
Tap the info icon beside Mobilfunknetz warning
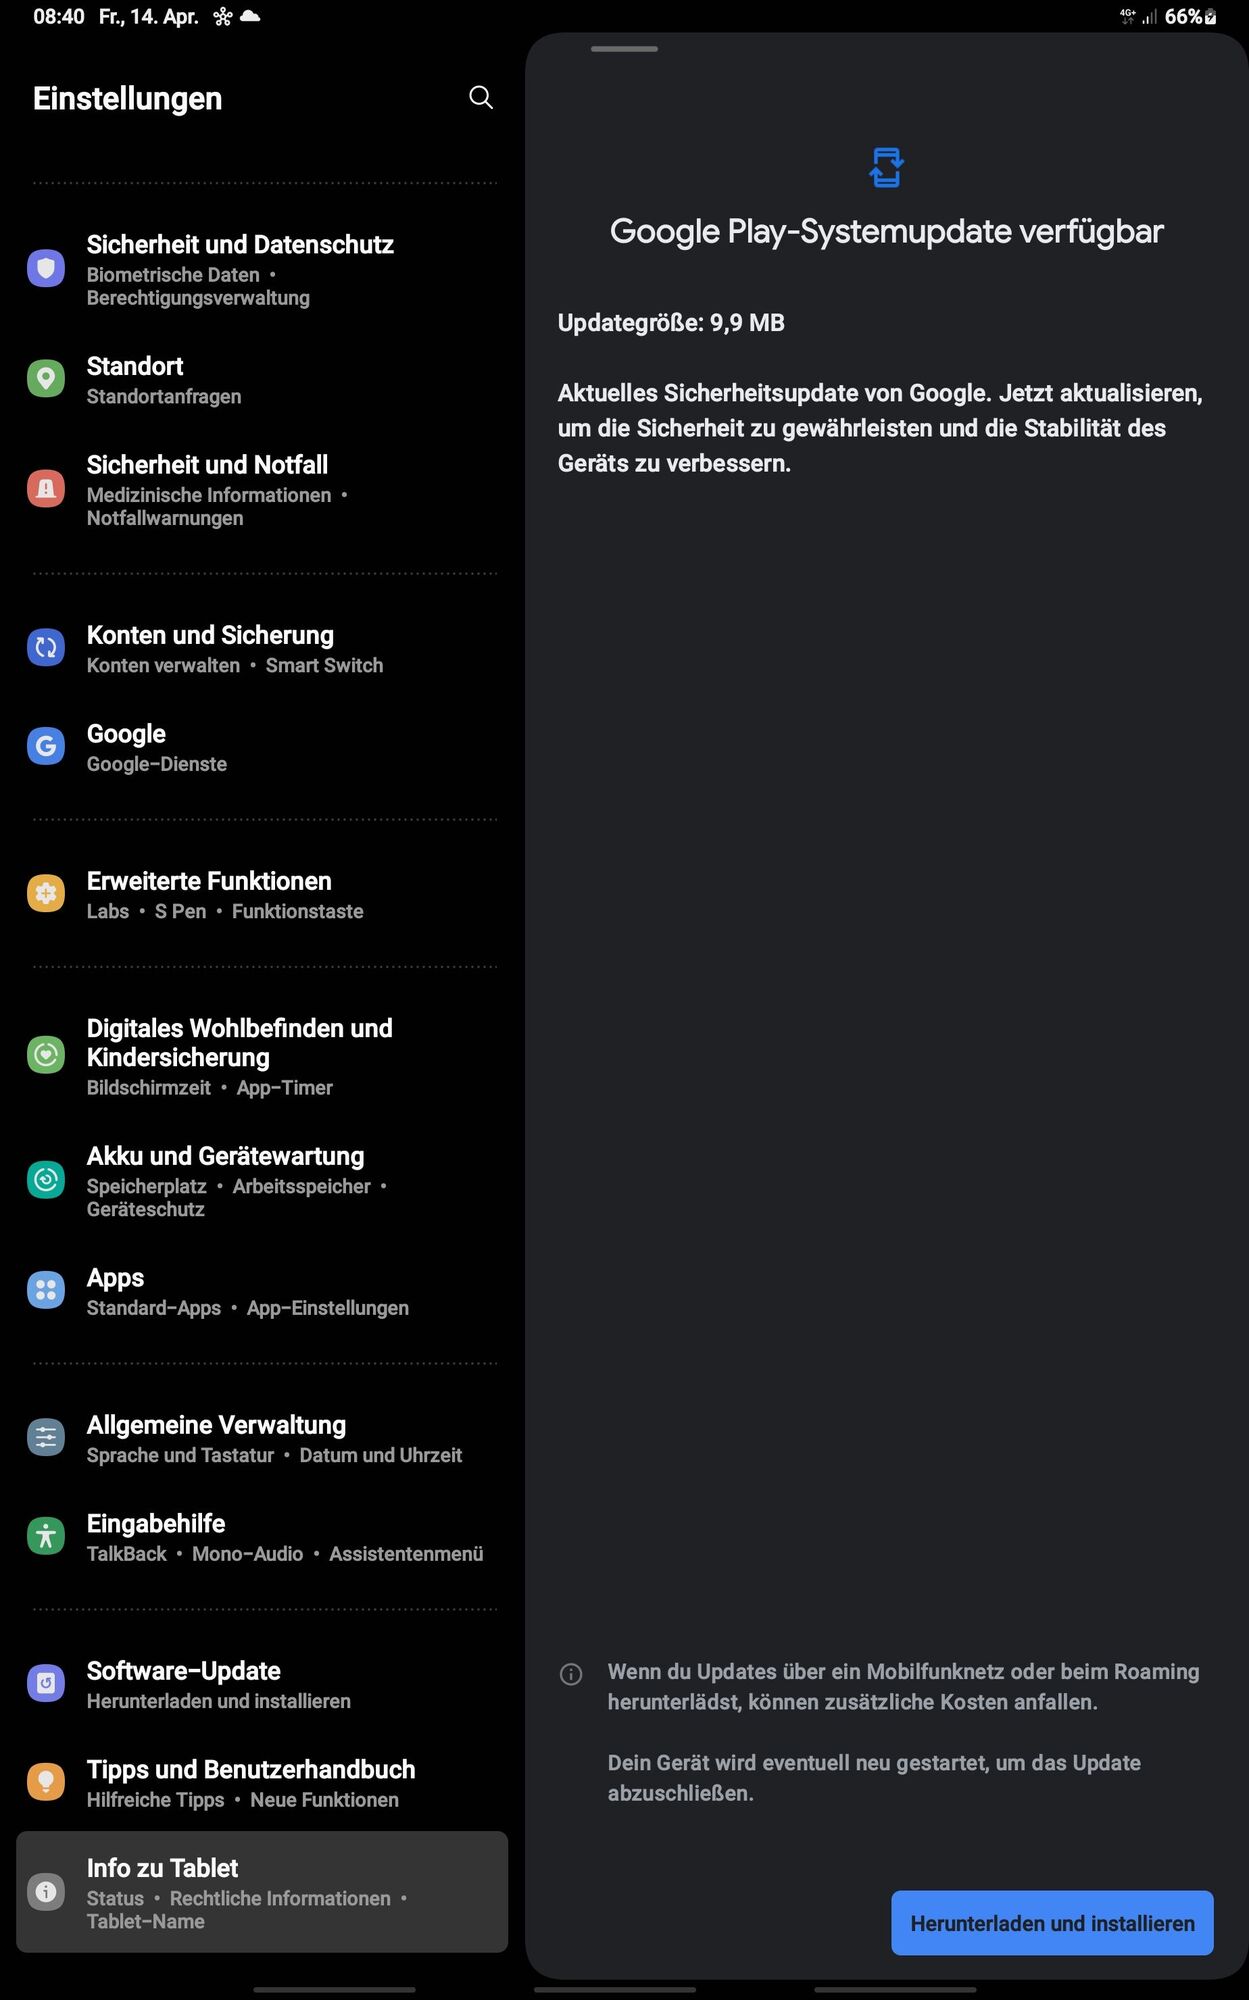coord(571,1674)
